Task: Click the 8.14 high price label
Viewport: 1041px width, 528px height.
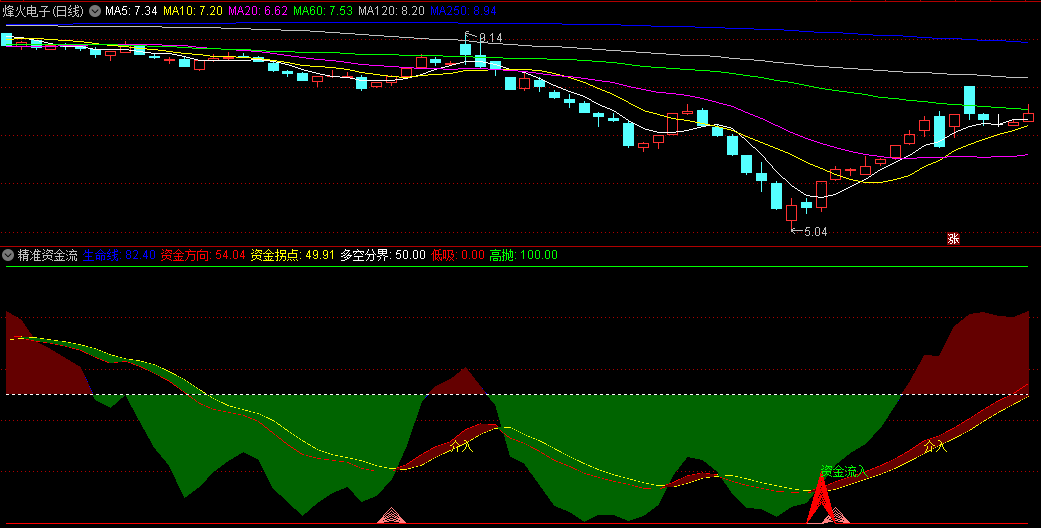Action: (x=491, y=38)
